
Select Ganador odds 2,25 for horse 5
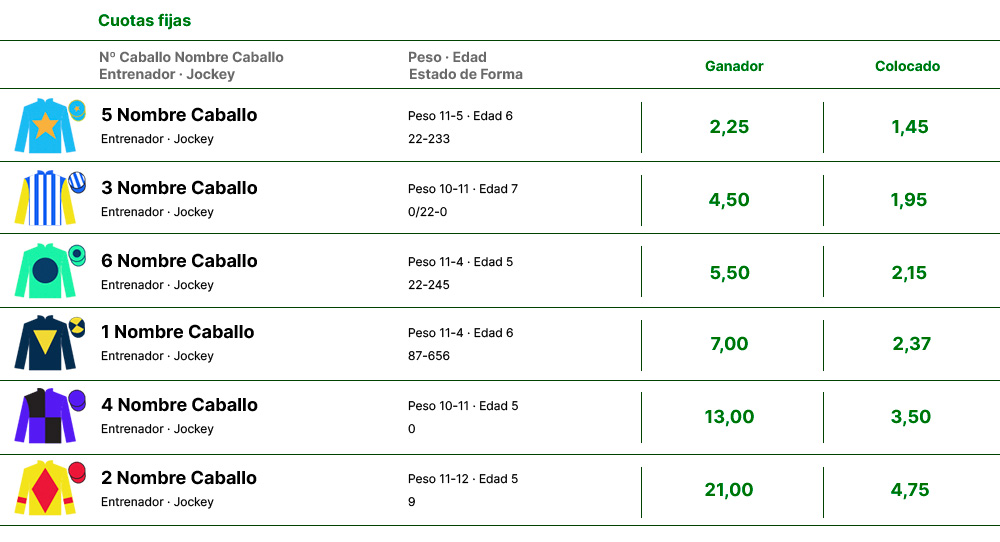(x=729, y=127)
